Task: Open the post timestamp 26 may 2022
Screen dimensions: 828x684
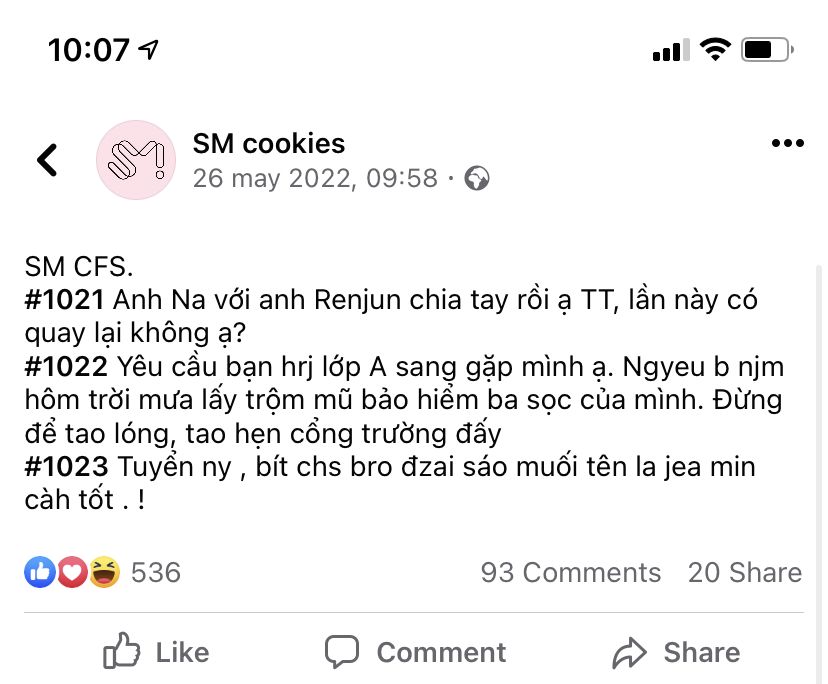Action: (315, 179)
